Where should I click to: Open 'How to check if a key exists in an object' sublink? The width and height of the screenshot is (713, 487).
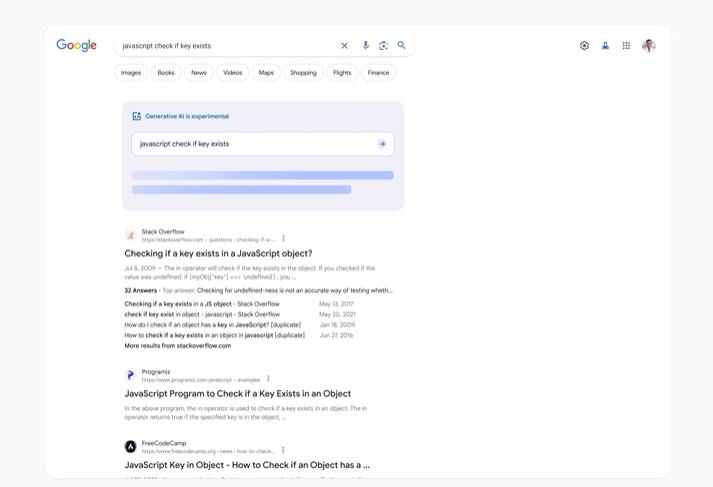[x=215, y=335]
